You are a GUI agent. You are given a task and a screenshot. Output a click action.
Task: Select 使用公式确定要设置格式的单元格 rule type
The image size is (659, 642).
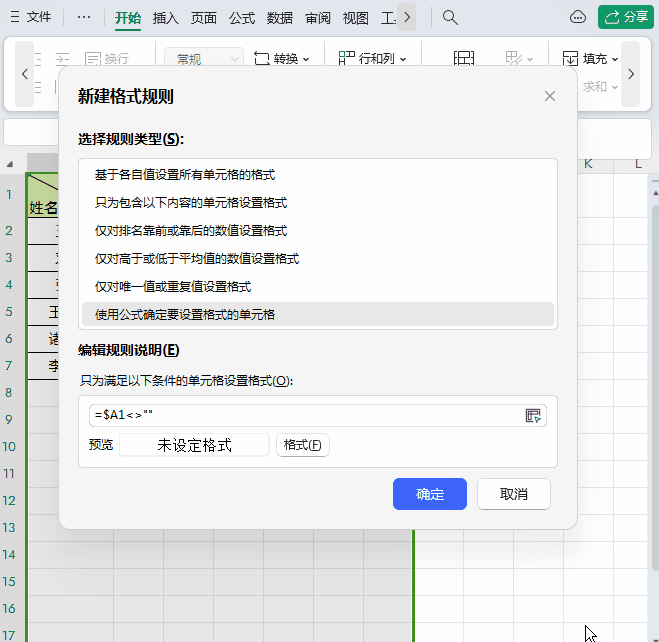[318, 315]
